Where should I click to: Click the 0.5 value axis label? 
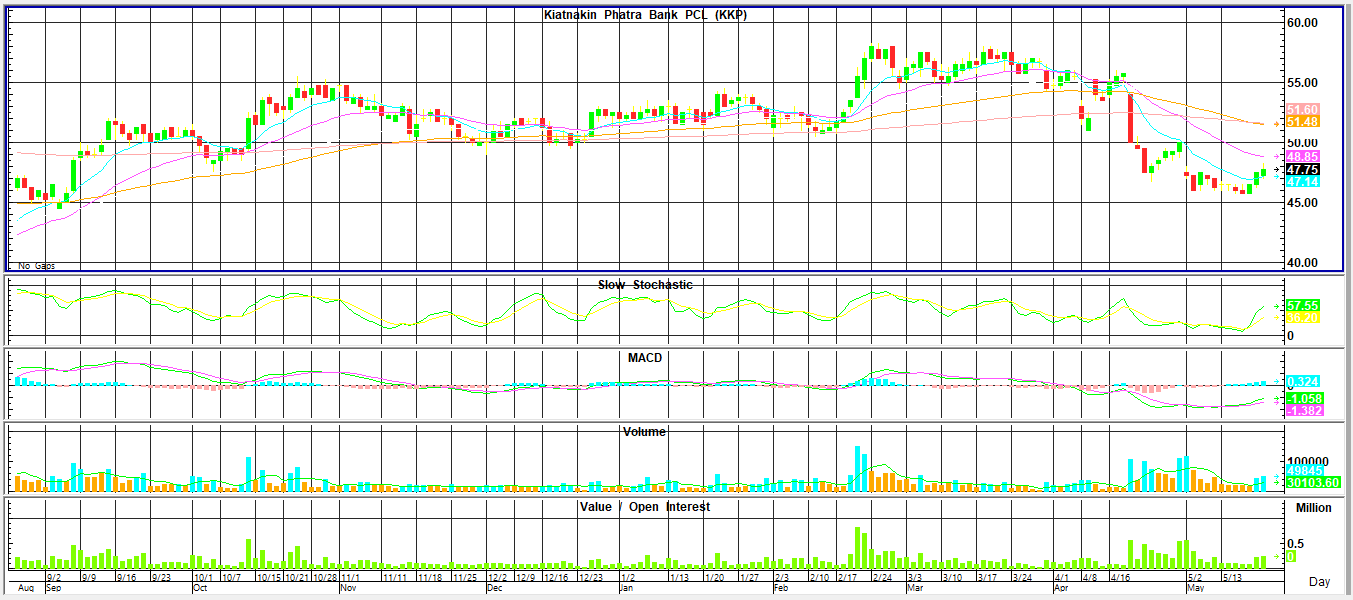point(1296,544)
